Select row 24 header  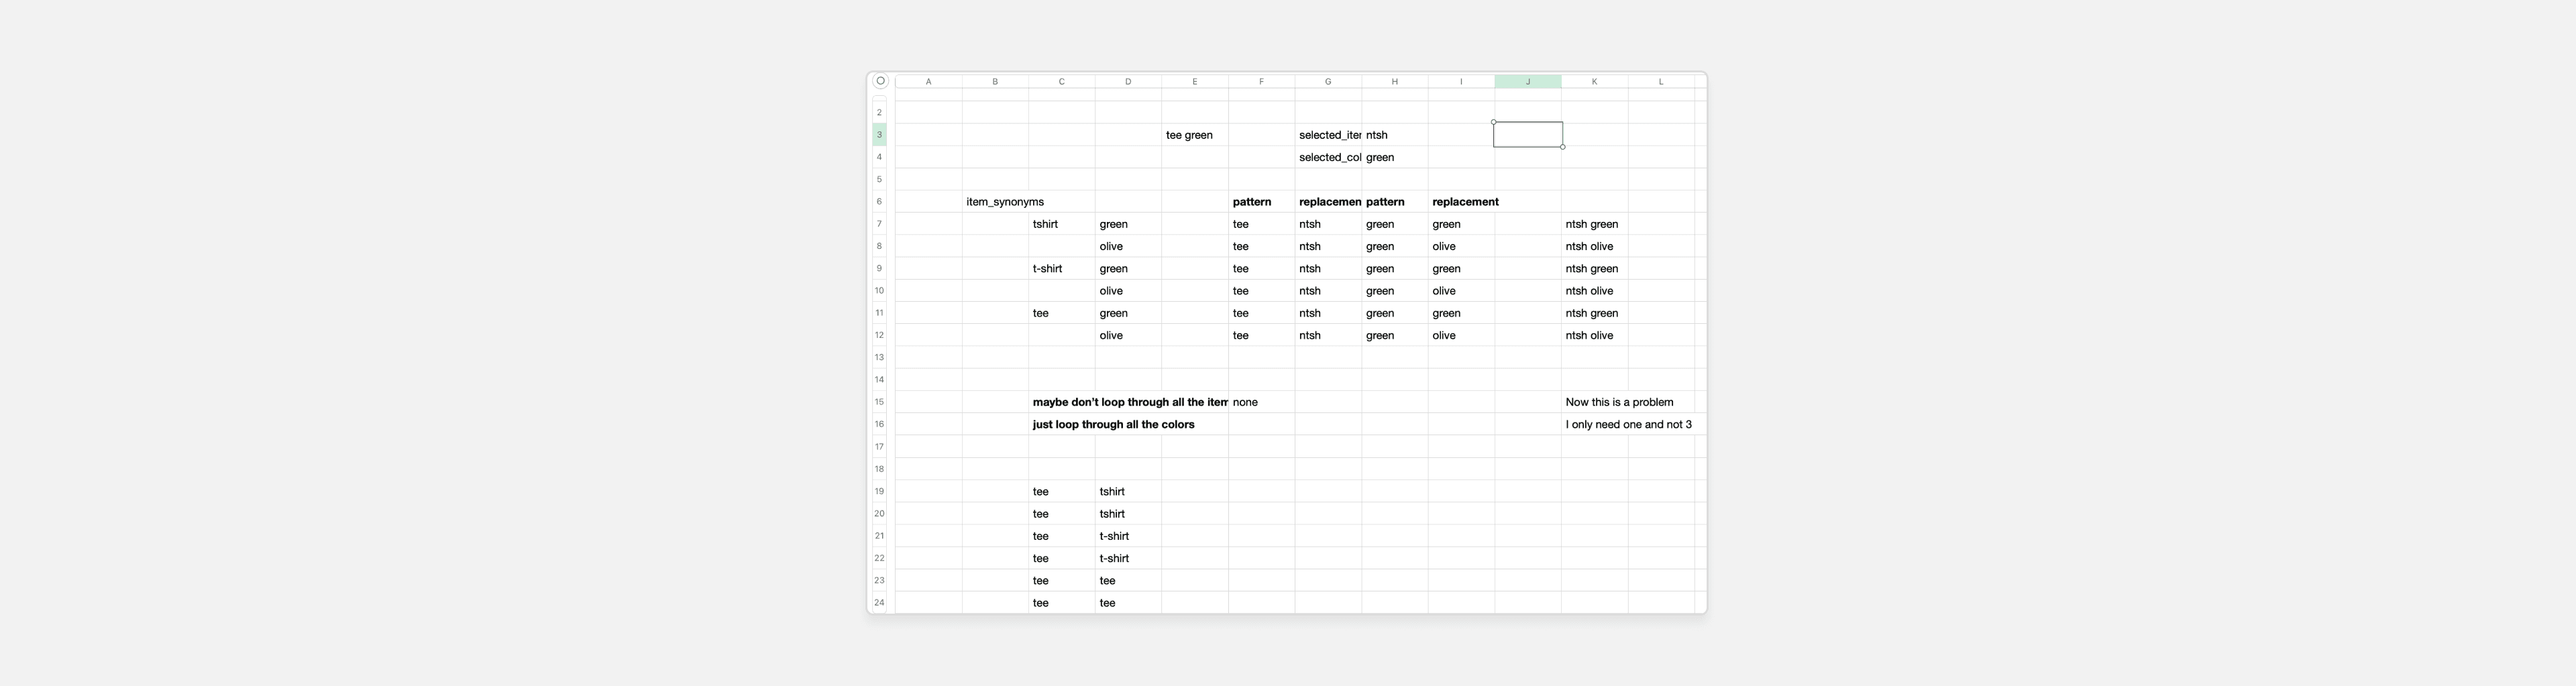880,603
